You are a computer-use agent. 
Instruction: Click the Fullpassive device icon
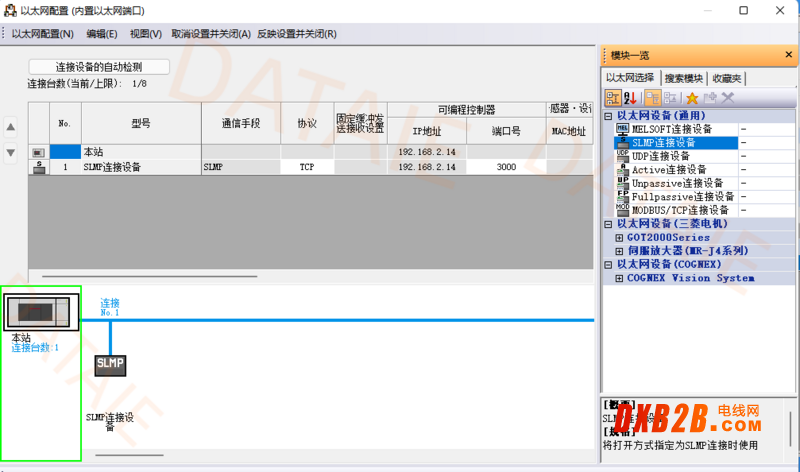click(x=622, y=197)
